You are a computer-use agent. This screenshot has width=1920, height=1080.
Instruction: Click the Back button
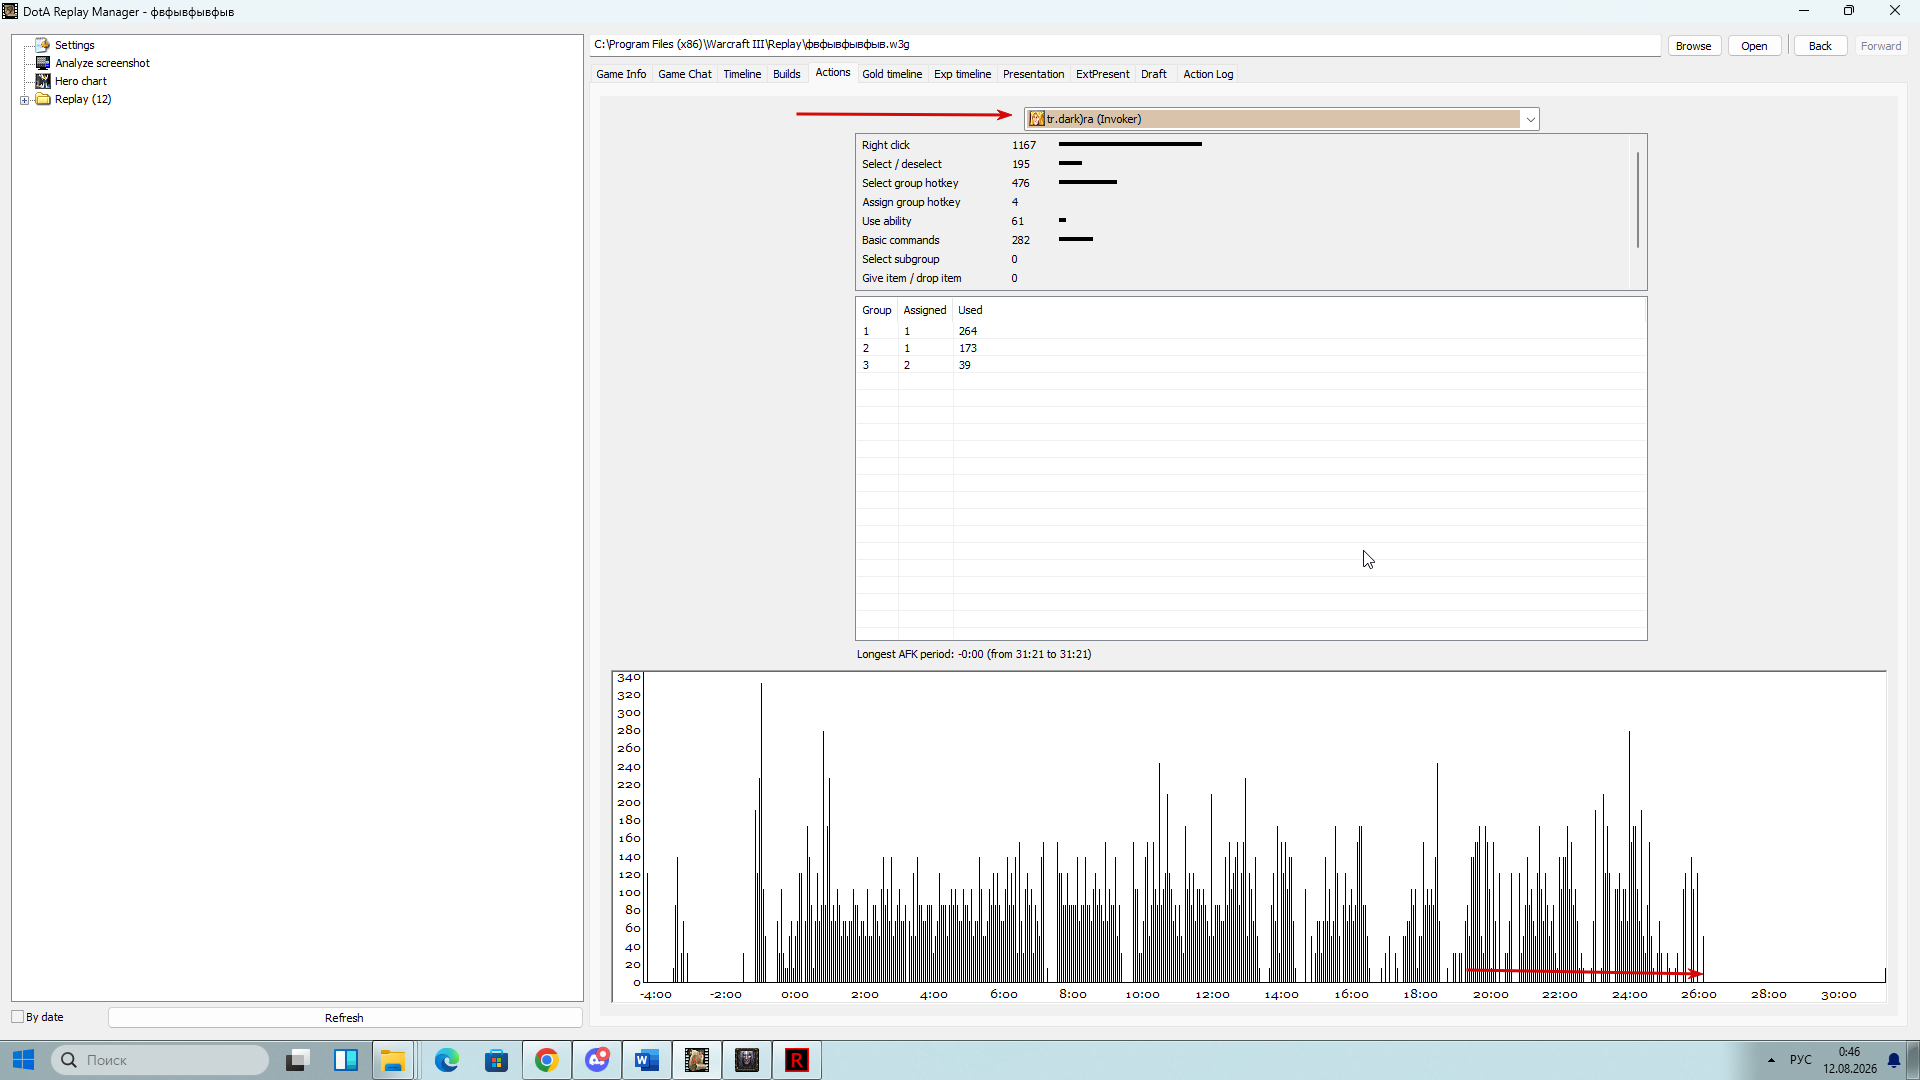point(1820,46)
